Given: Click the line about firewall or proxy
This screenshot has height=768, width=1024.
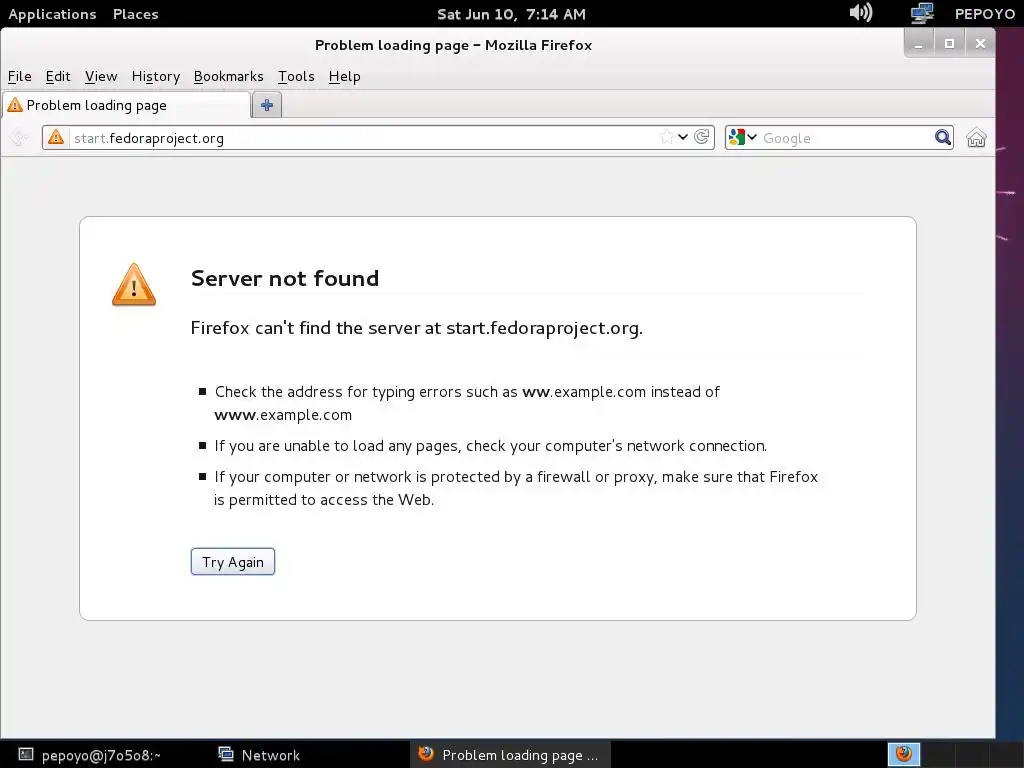Looking at the screenshot, I should pos(516,488).
